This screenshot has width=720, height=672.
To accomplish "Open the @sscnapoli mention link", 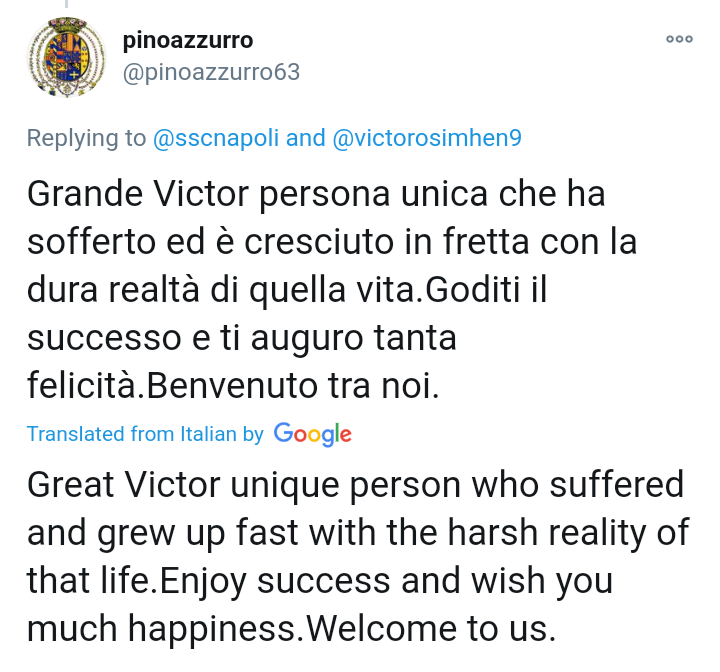I will tap(216, 138).
